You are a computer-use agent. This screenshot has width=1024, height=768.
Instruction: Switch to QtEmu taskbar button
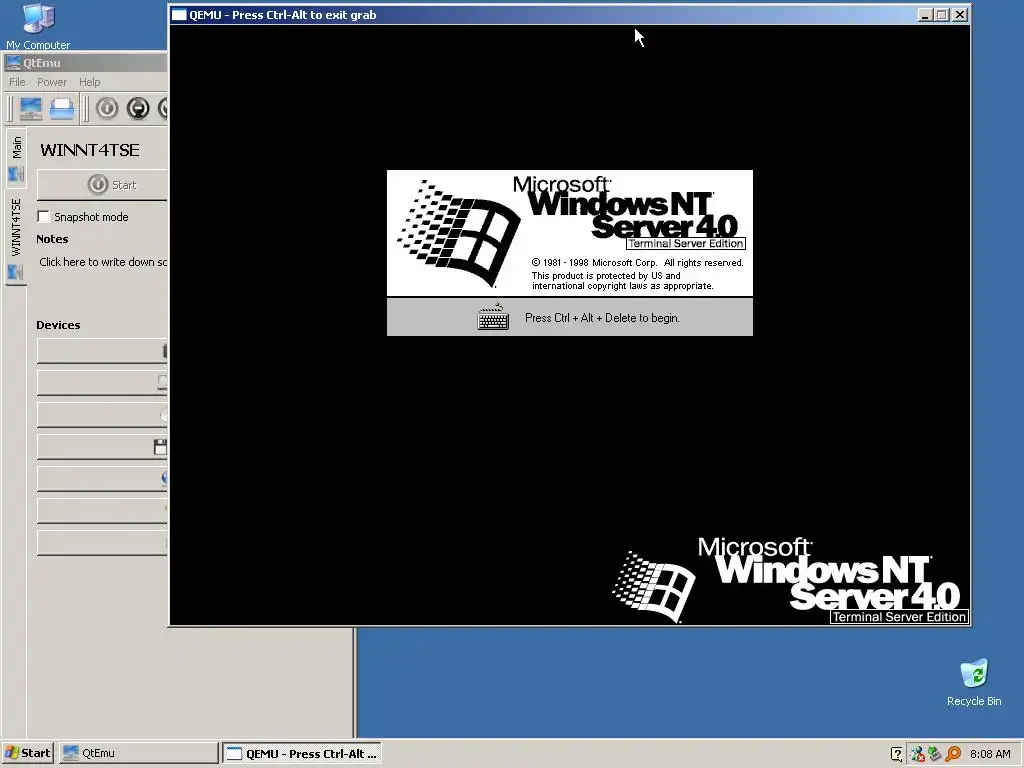pyautogui.click(x=138, y=753)
